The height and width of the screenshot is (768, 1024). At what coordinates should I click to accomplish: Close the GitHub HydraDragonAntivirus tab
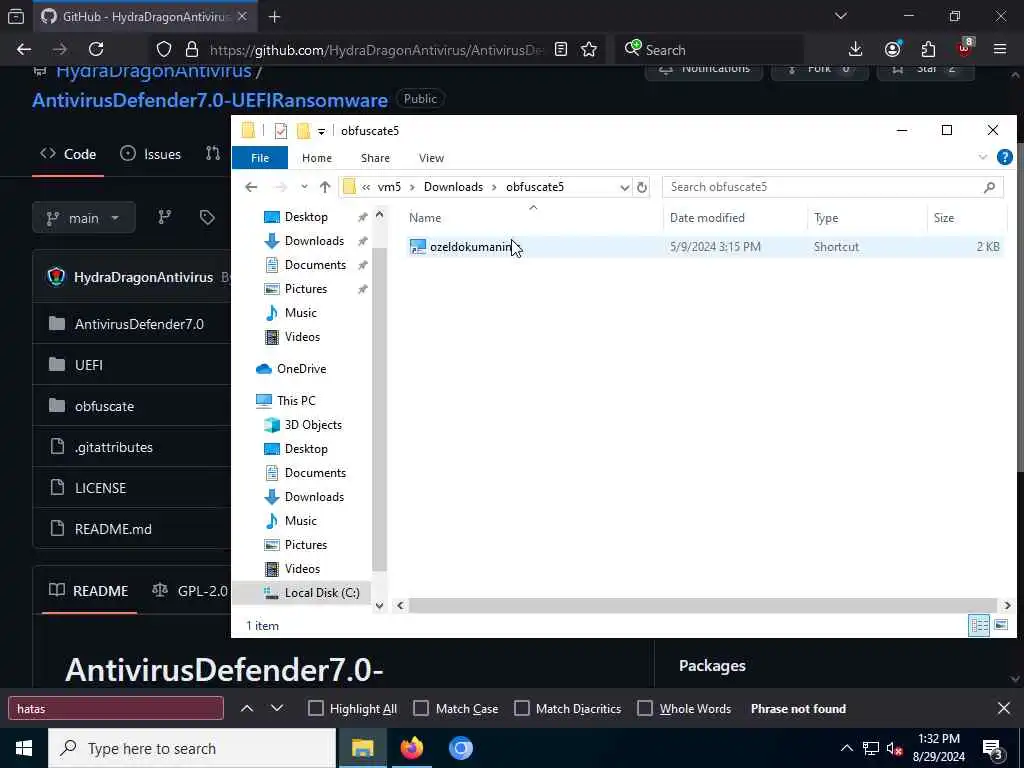[242, 16]
